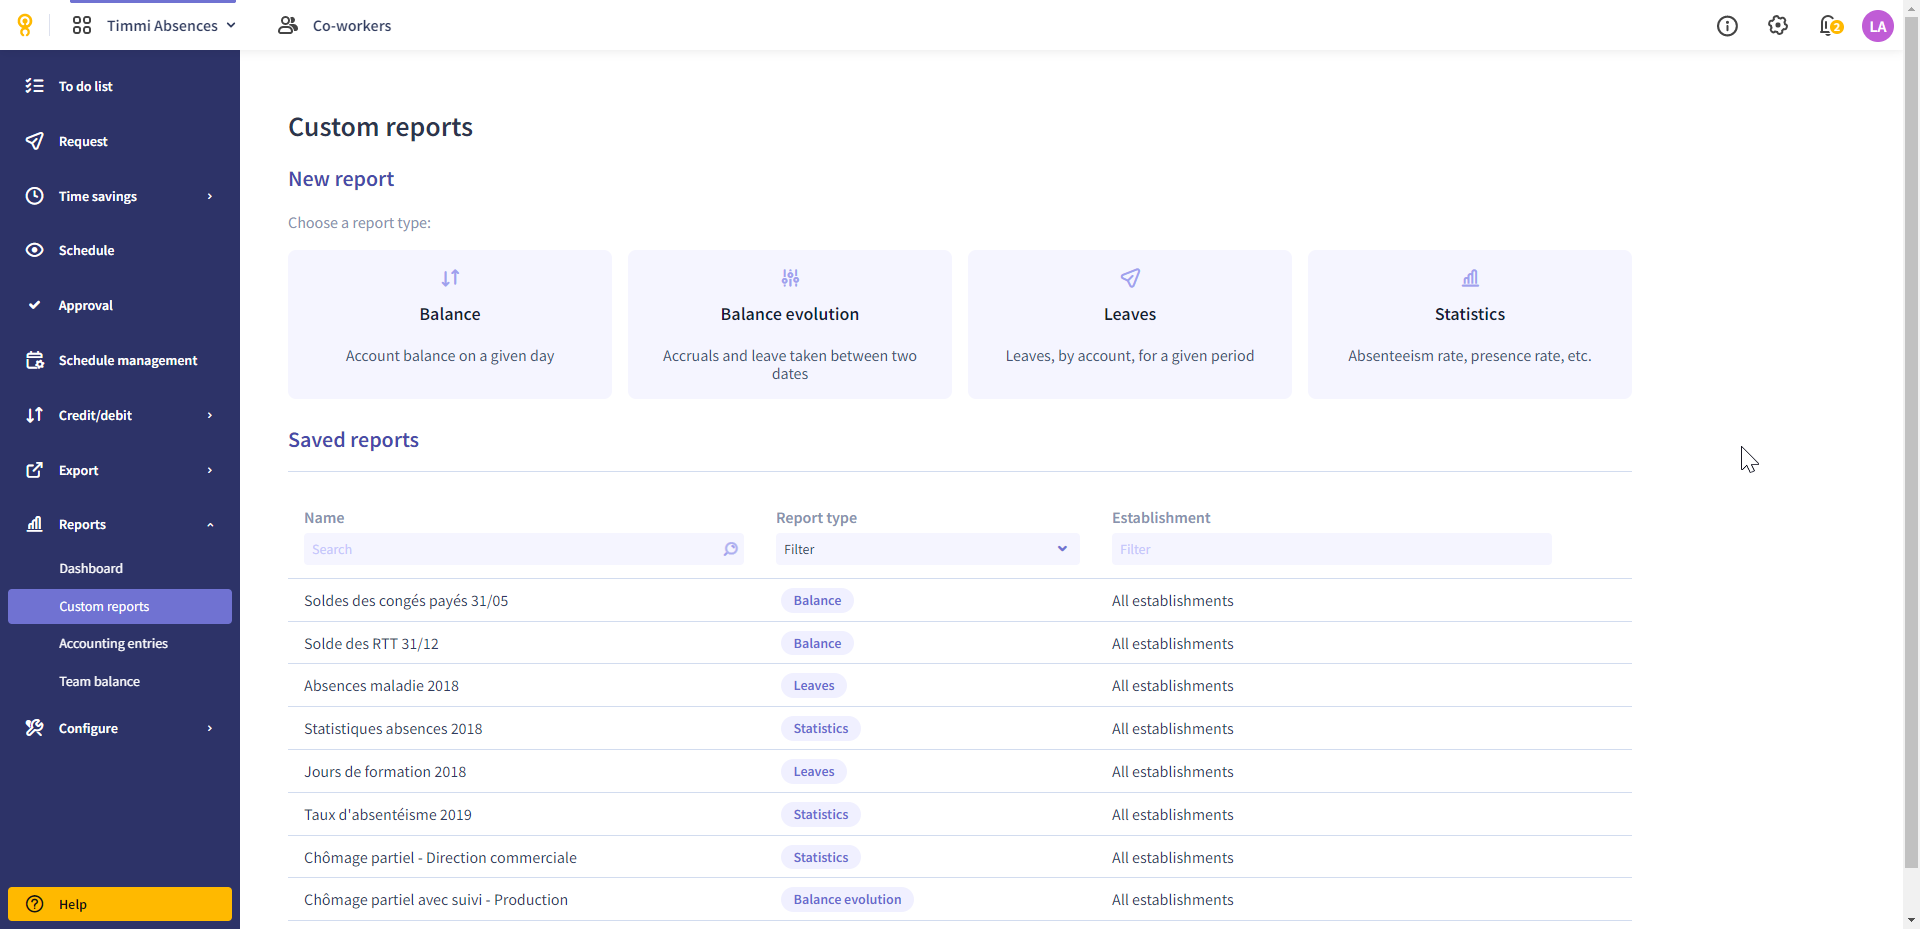Open Chômage partiel avec suivi - Production report
This screenshot has height=929, width=1920.
tap(960, 900)
